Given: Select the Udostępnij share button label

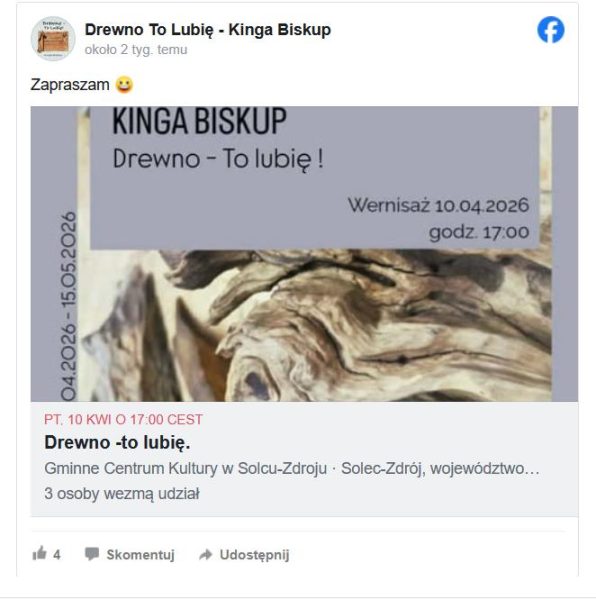Looking at the screenshot, I should pyautogui.click(x=254, y=555).
